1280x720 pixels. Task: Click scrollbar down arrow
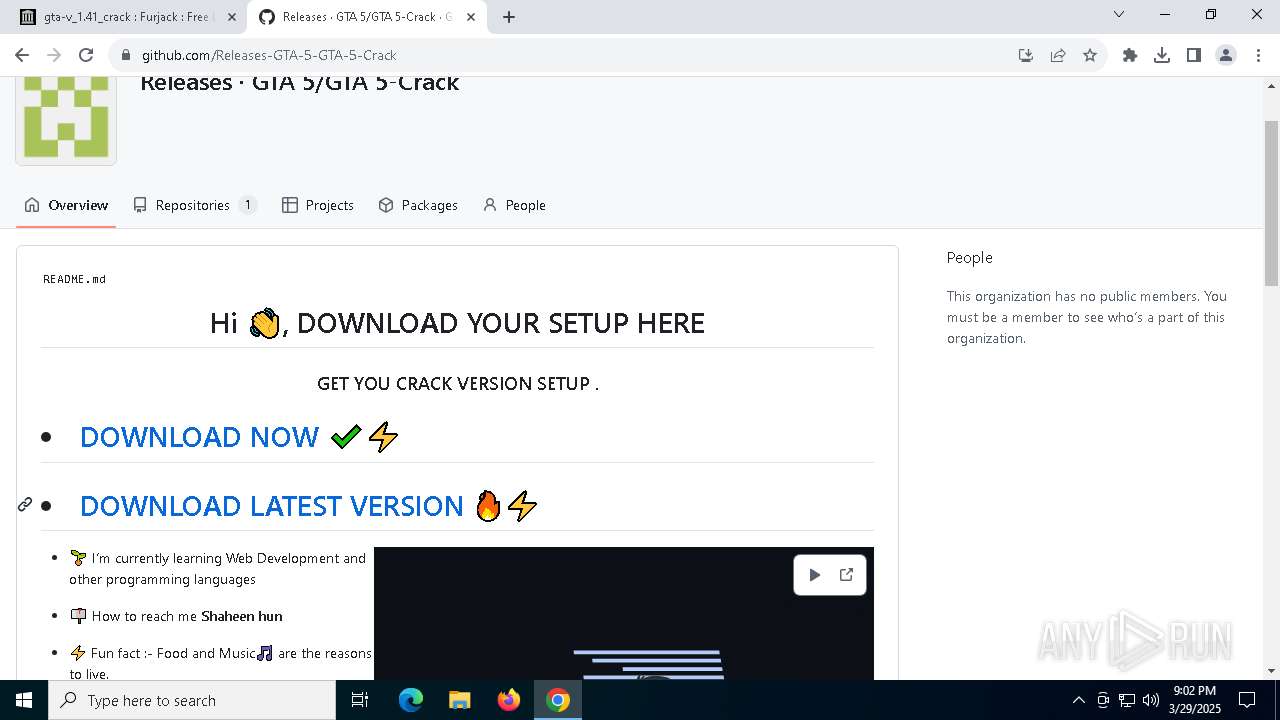coord(1271,671)
